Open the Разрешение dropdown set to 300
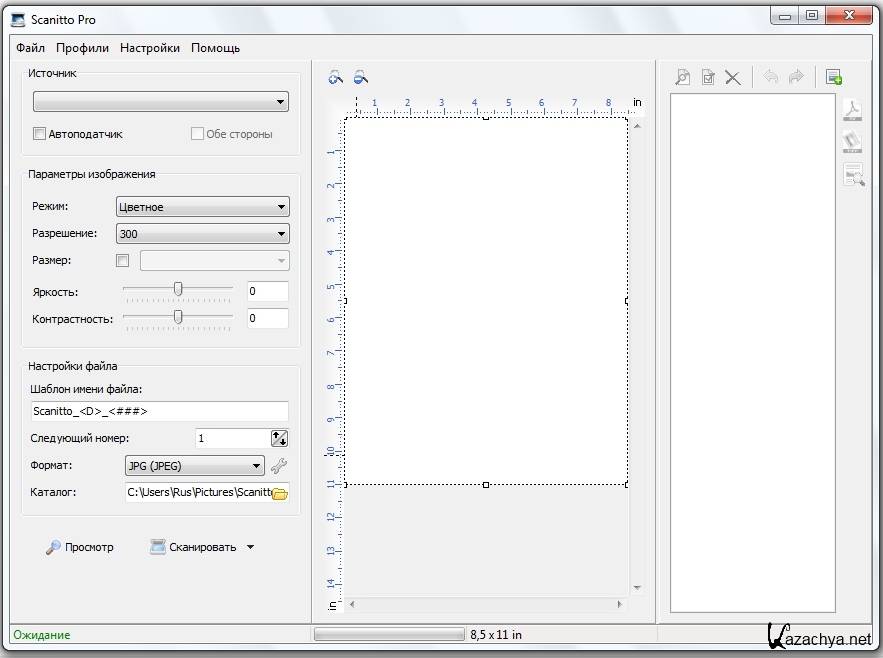Viewport: 883px width, 658px height. click(203, 234)
